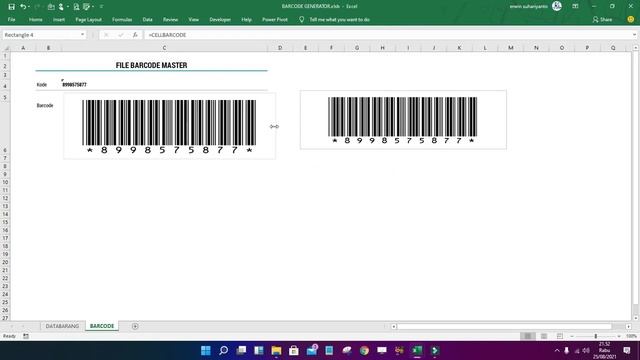Open the Customize Quick Access Toolbar dropdown

click(x=101, y=7)
